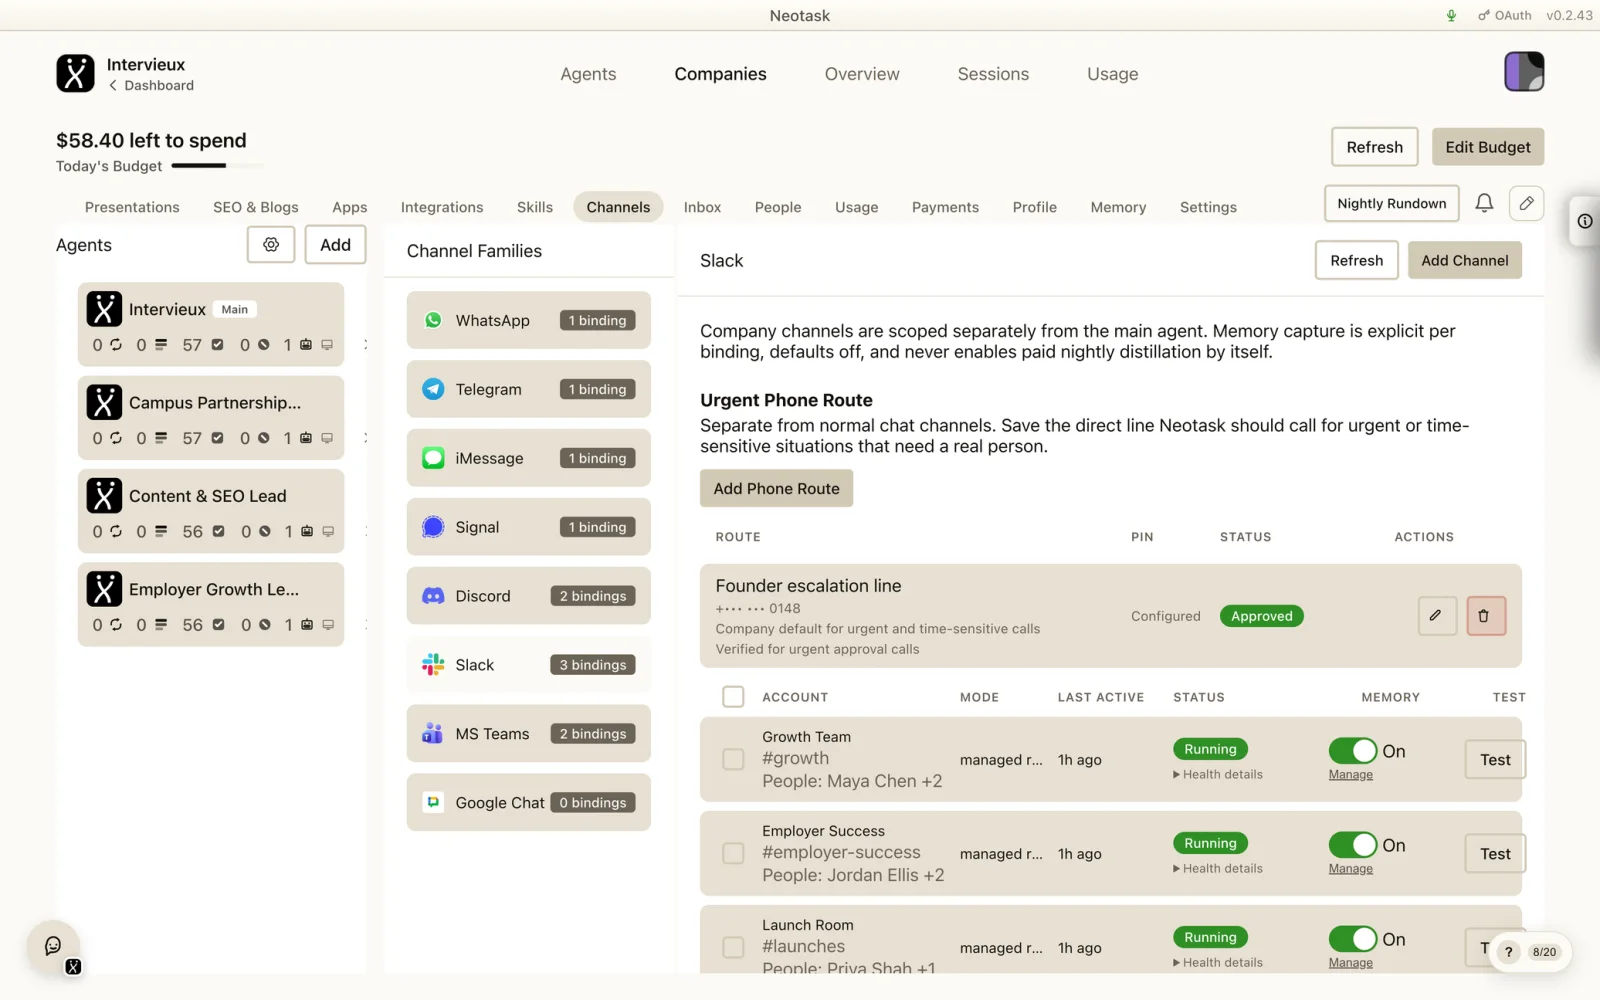Click the Today's Budget progress bar
1600x1000 pixels.
click(x=217, y=166)
